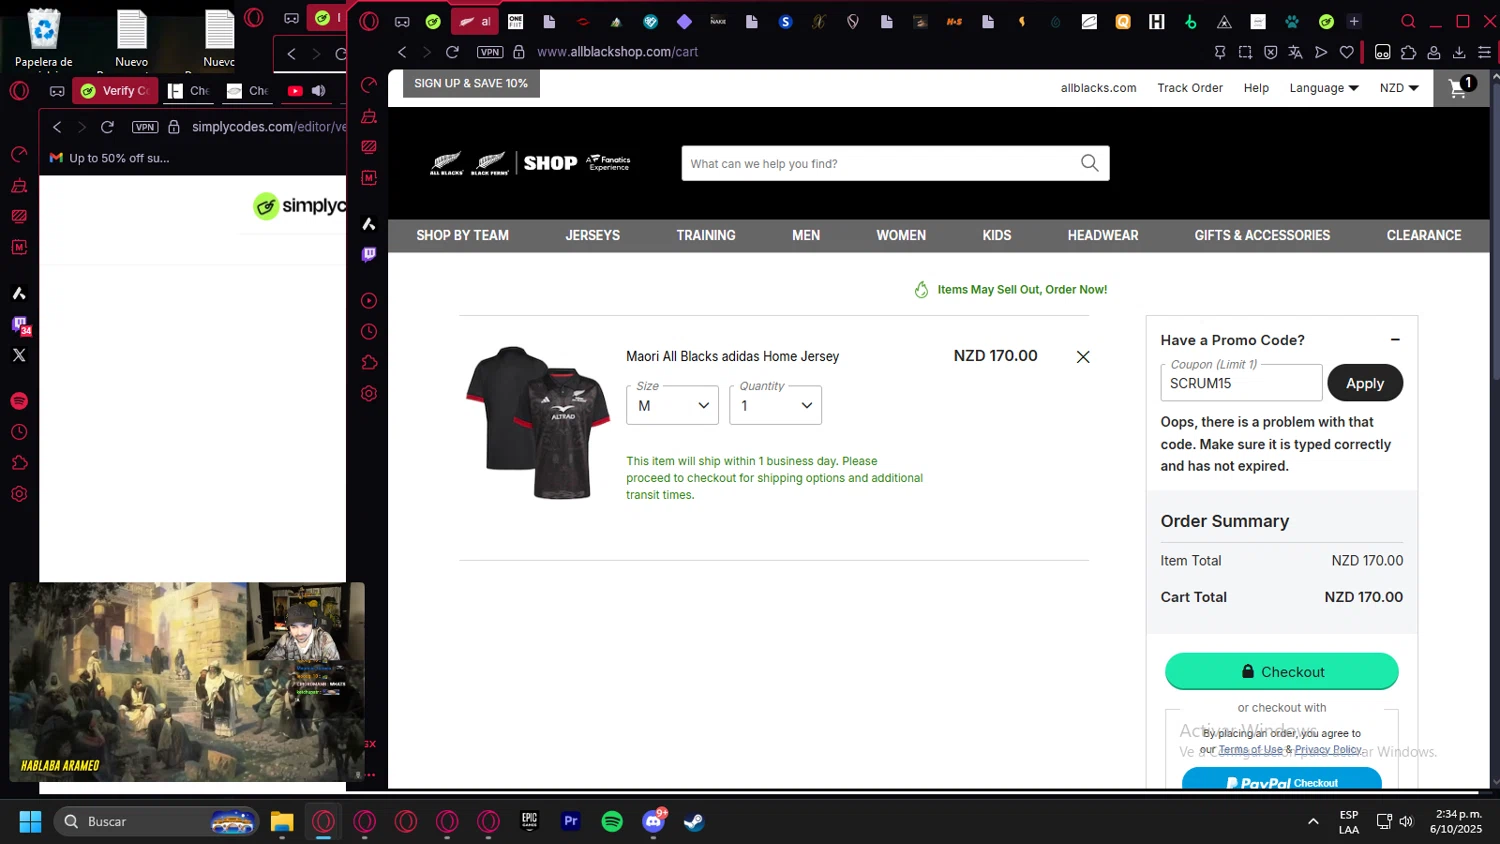The height and width of the screenshot is (844, 1500).
Task: Click the PayPal Checkout button
Action: pyautogui.click(x=1282, y=779)
